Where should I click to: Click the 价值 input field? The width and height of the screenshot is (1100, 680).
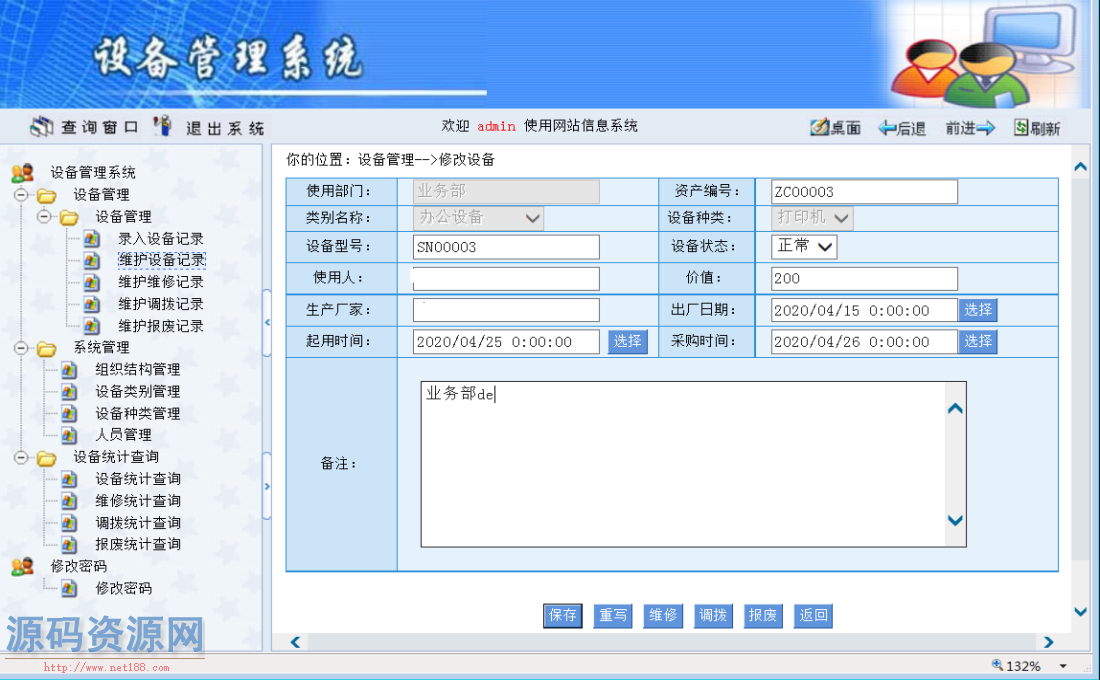(864, 279)
